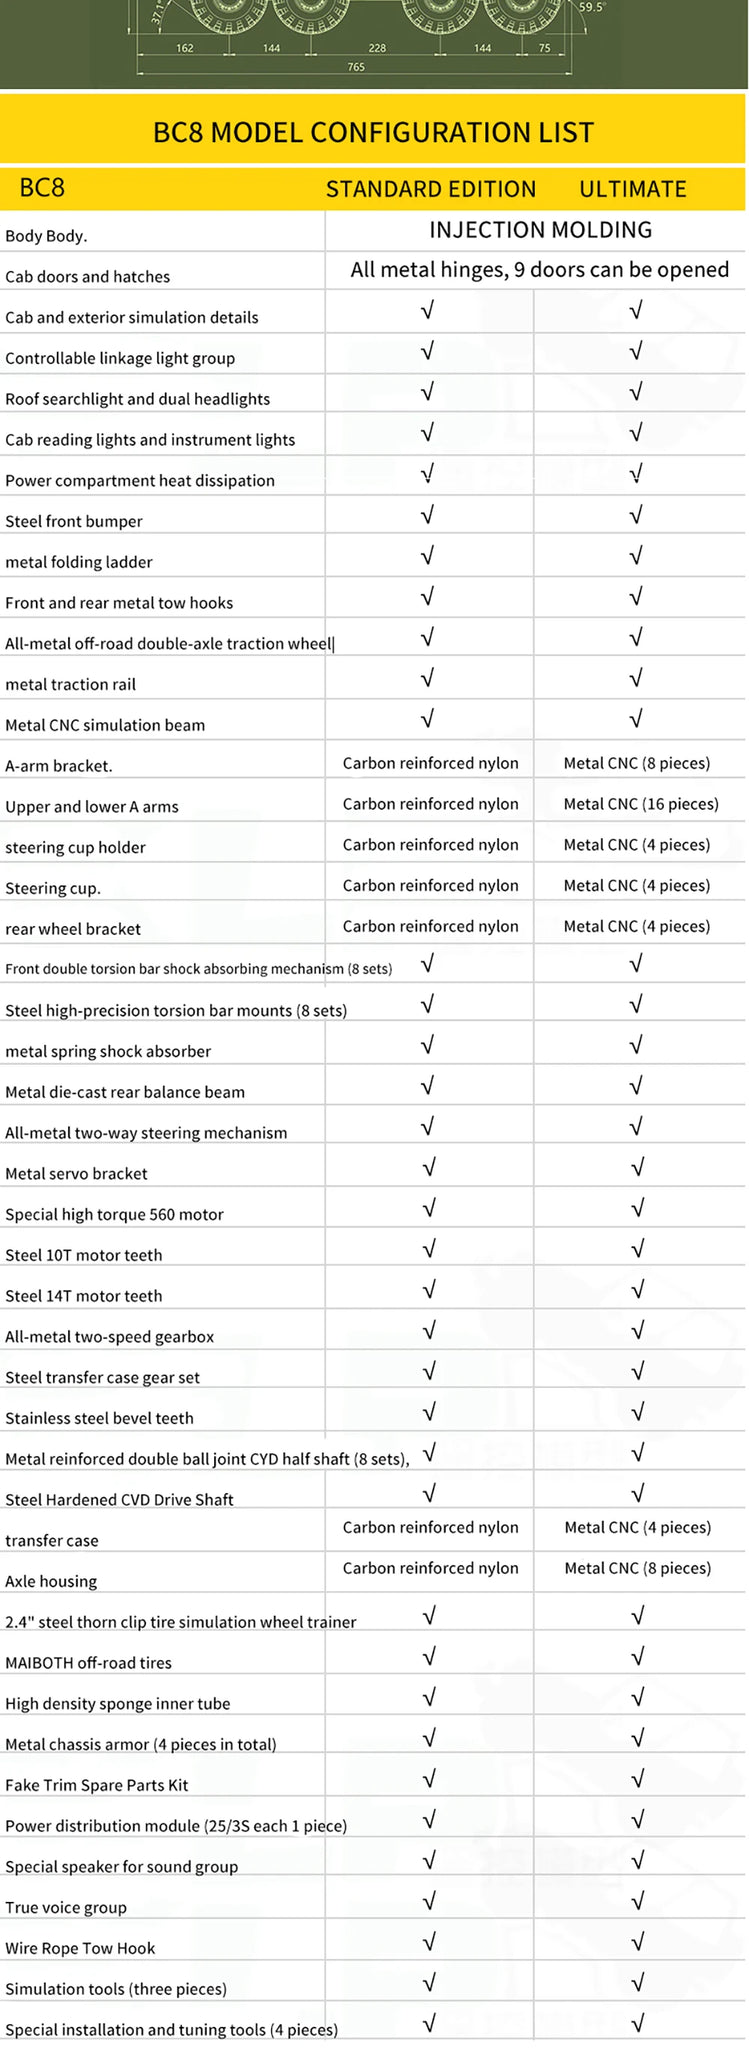
Task: Click Carbon reinforced nylon for A-arm bracket
Action: point(430,763)
